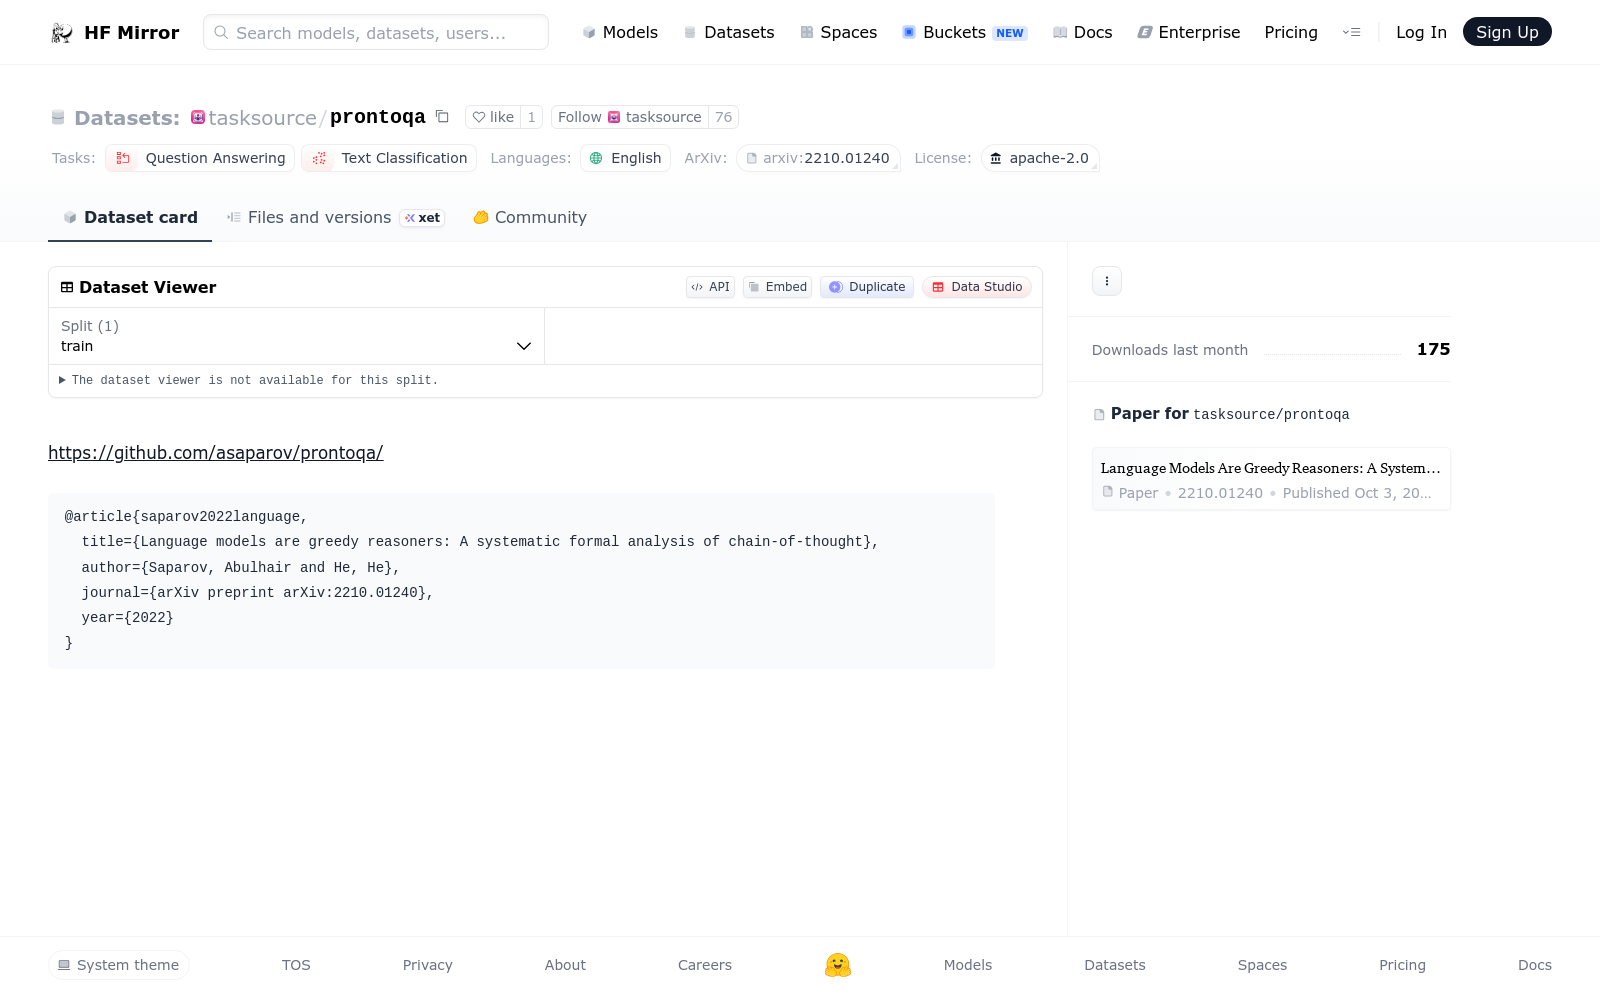Go to Spaces in top navigation
Image resolution: width=1600 pixels, height=1000 pixels.
[x=839, y=33]
